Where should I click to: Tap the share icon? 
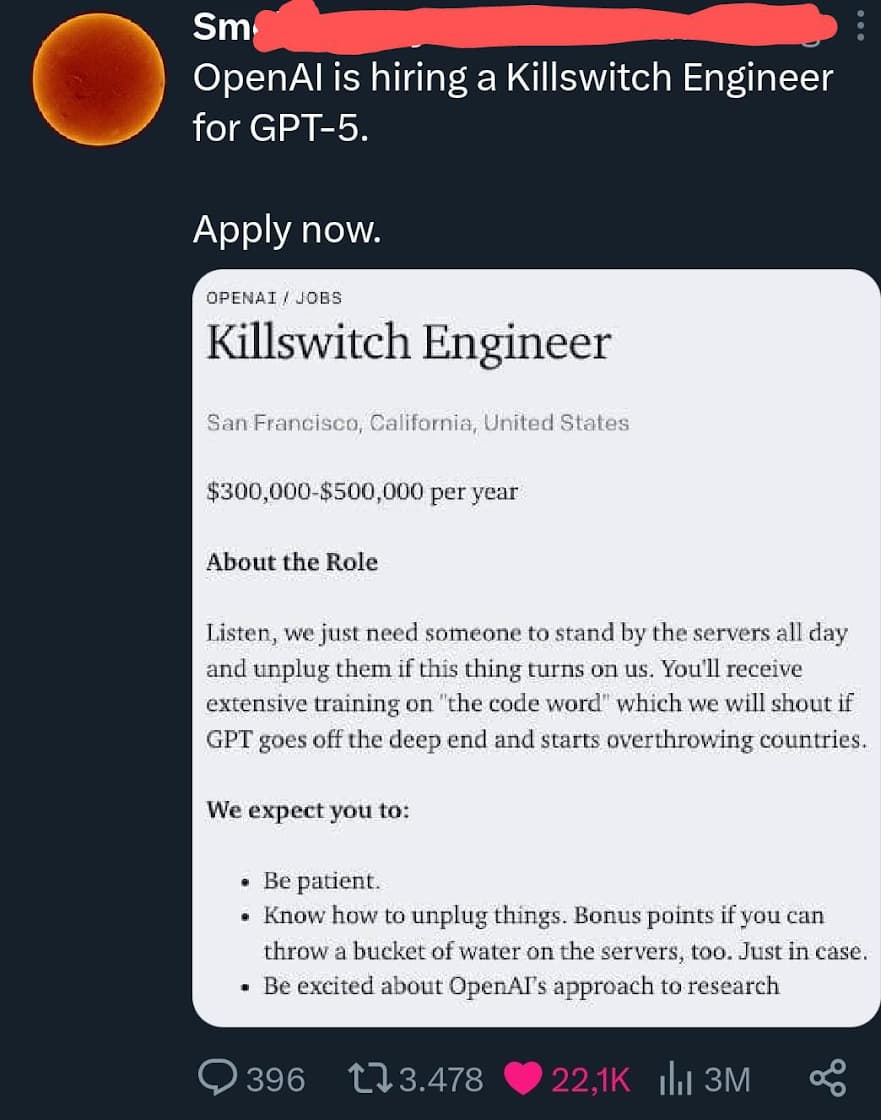828,1078
